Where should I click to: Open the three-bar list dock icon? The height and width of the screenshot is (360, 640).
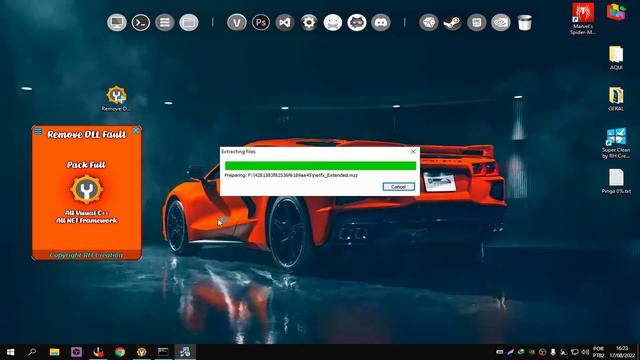[165, 22]
